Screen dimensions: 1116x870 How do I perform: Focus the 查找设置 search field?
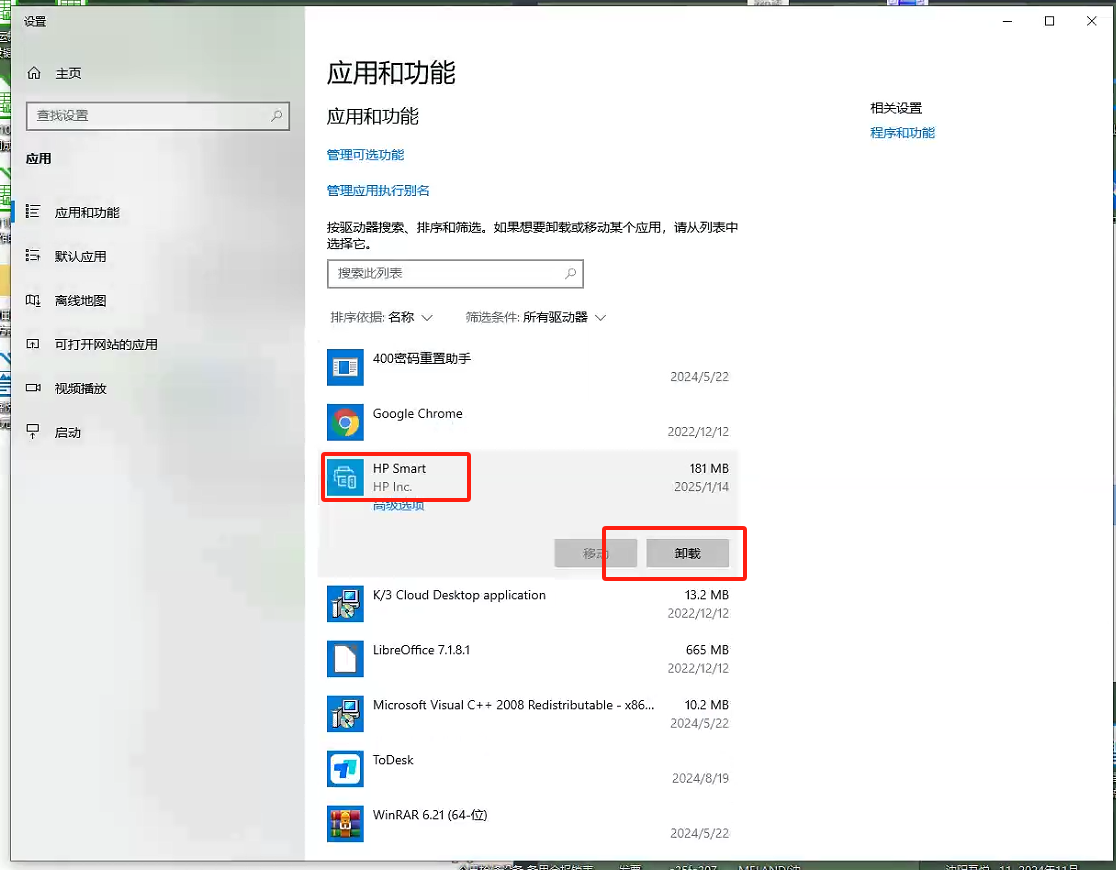tap(158, 116)
